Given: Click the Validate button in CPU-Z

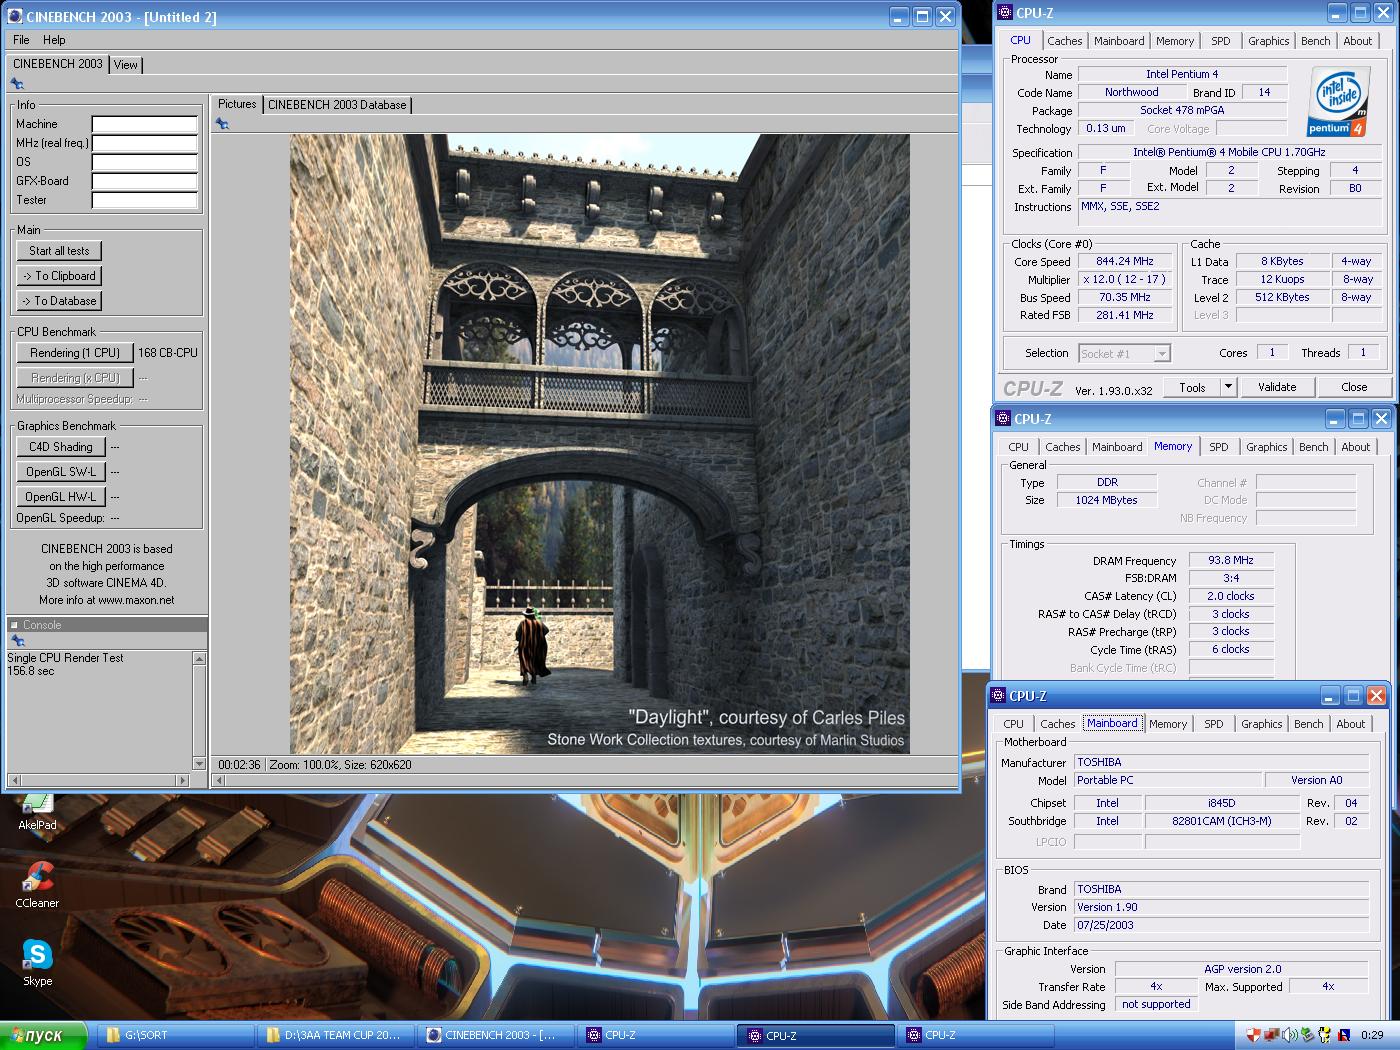Looking at the screenshot, I should click(1277, 387).
